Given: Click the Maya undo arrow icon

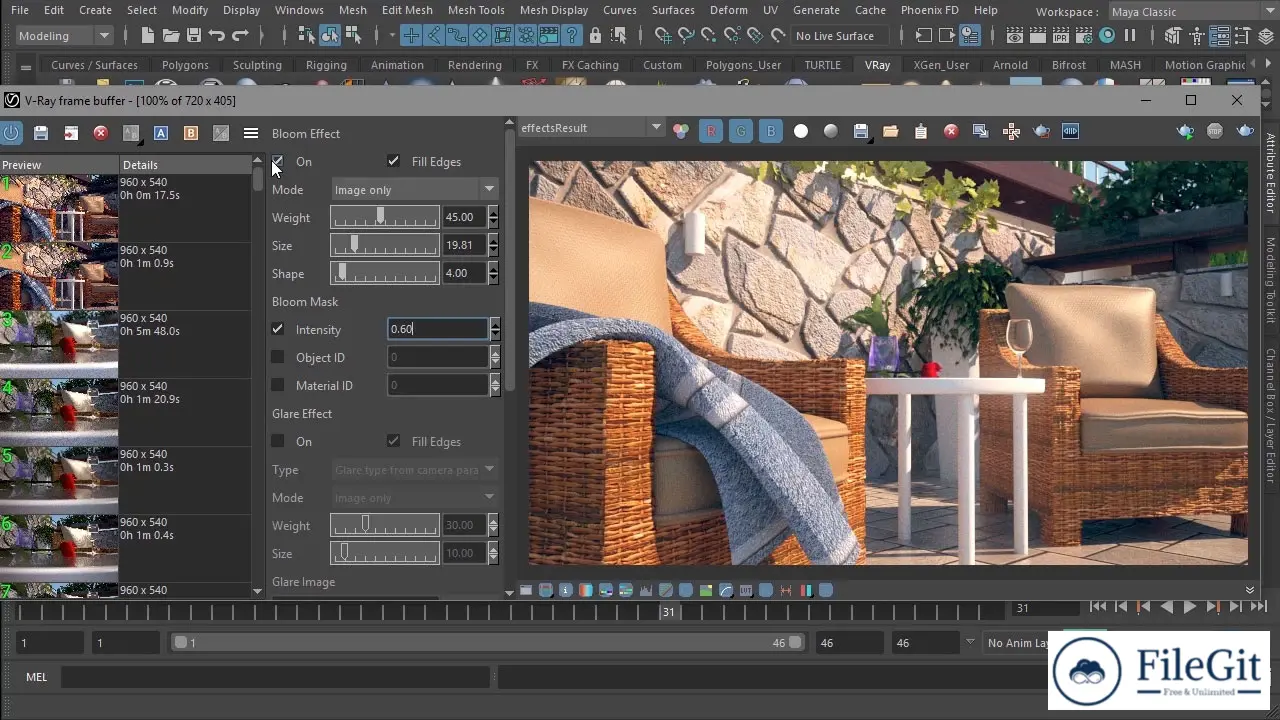Looking at the screenshot, I should [x=217, y=36].
